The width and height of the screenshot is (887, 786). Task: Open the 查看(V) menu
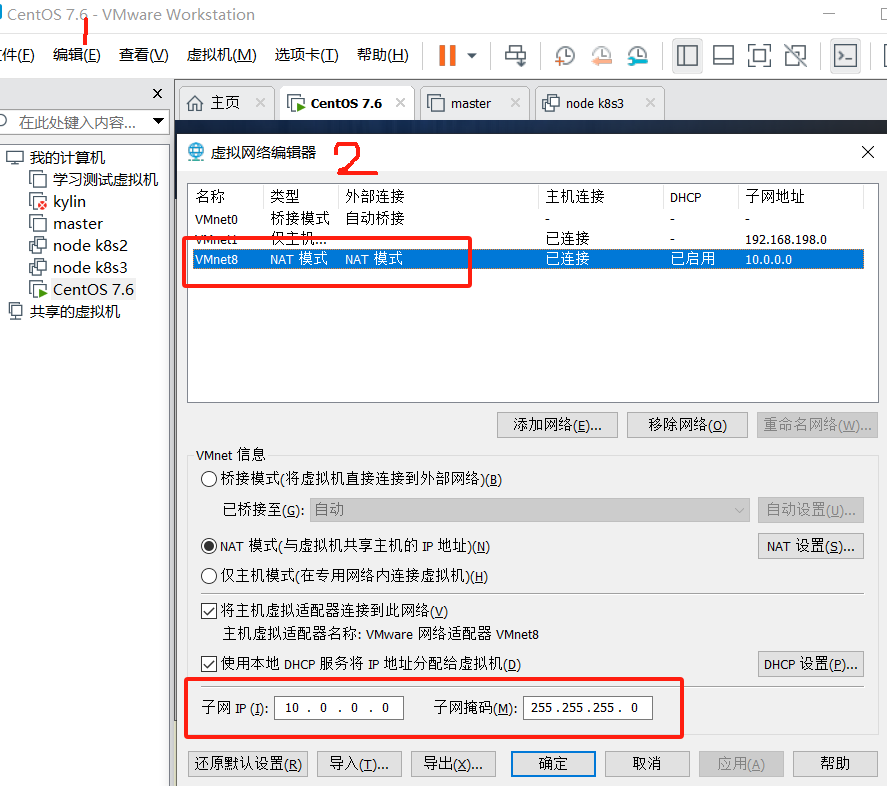144,55
